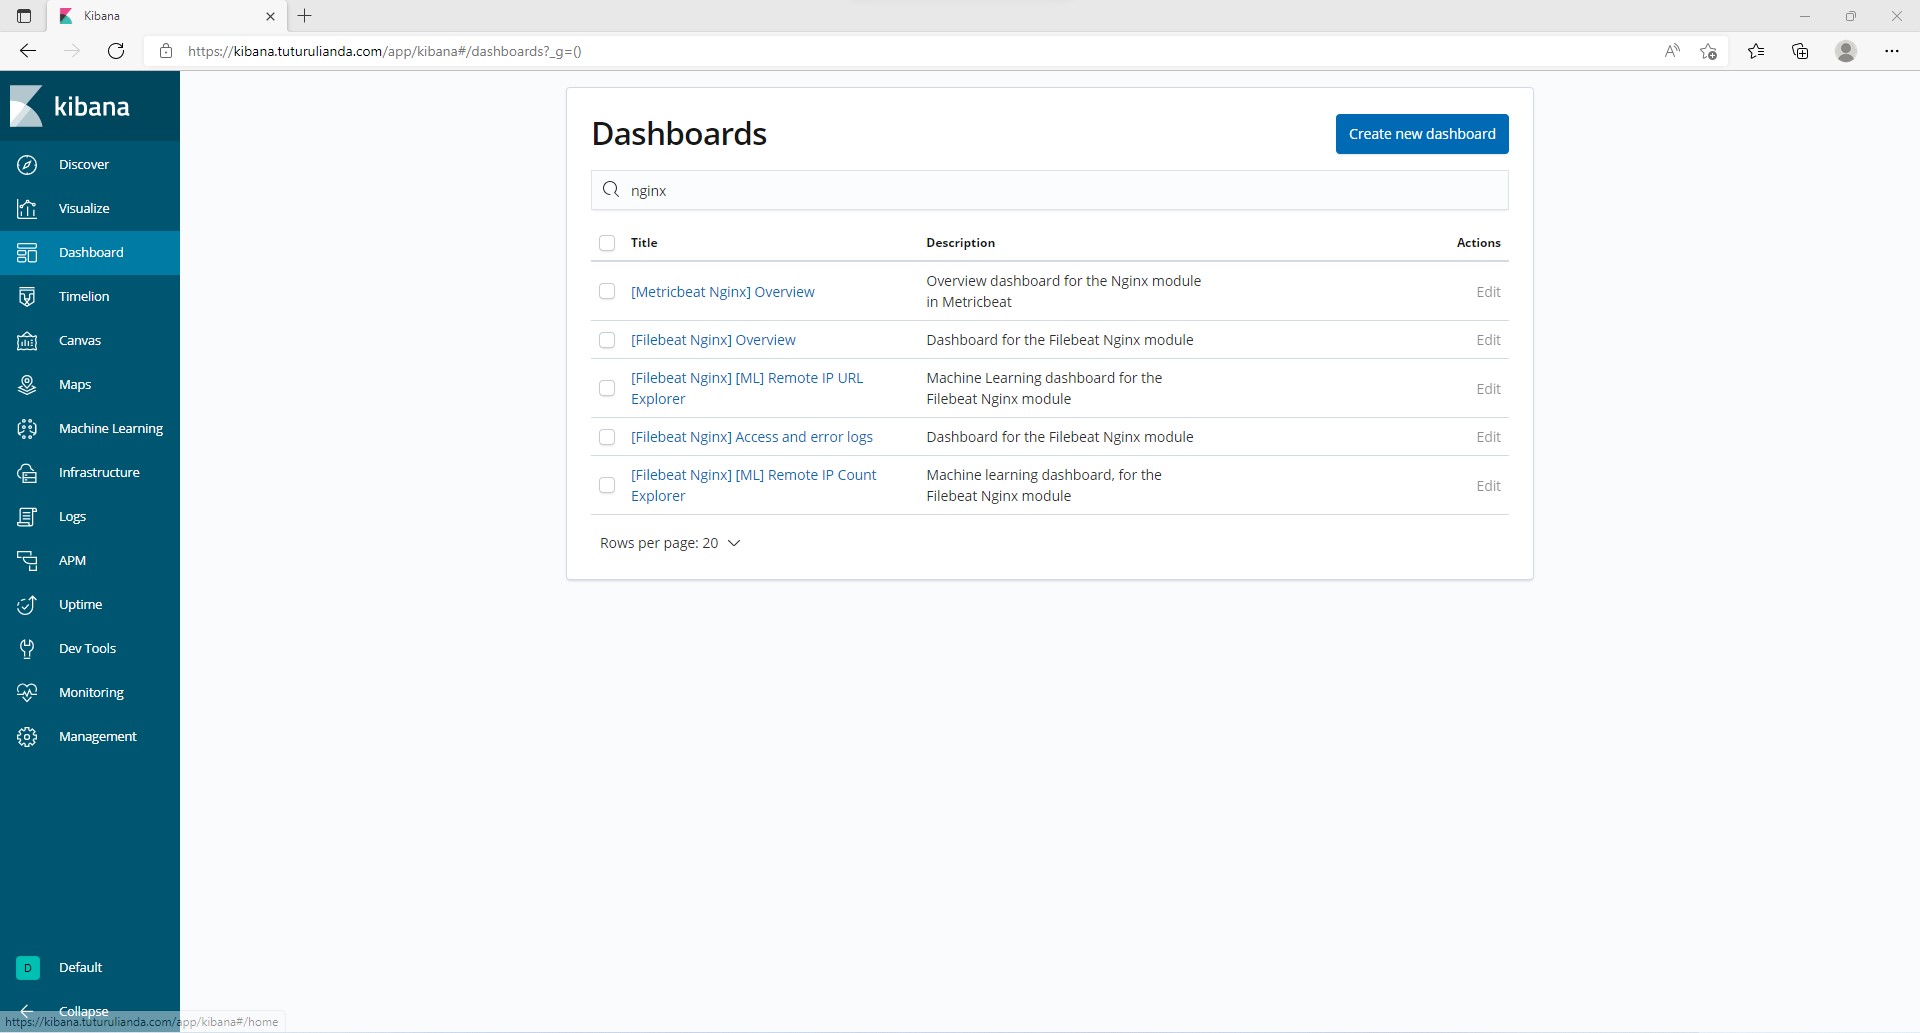The image size is (1920, 1033).
Task: Open the browser settings ellipsis menu
Action: (1892, 51)
